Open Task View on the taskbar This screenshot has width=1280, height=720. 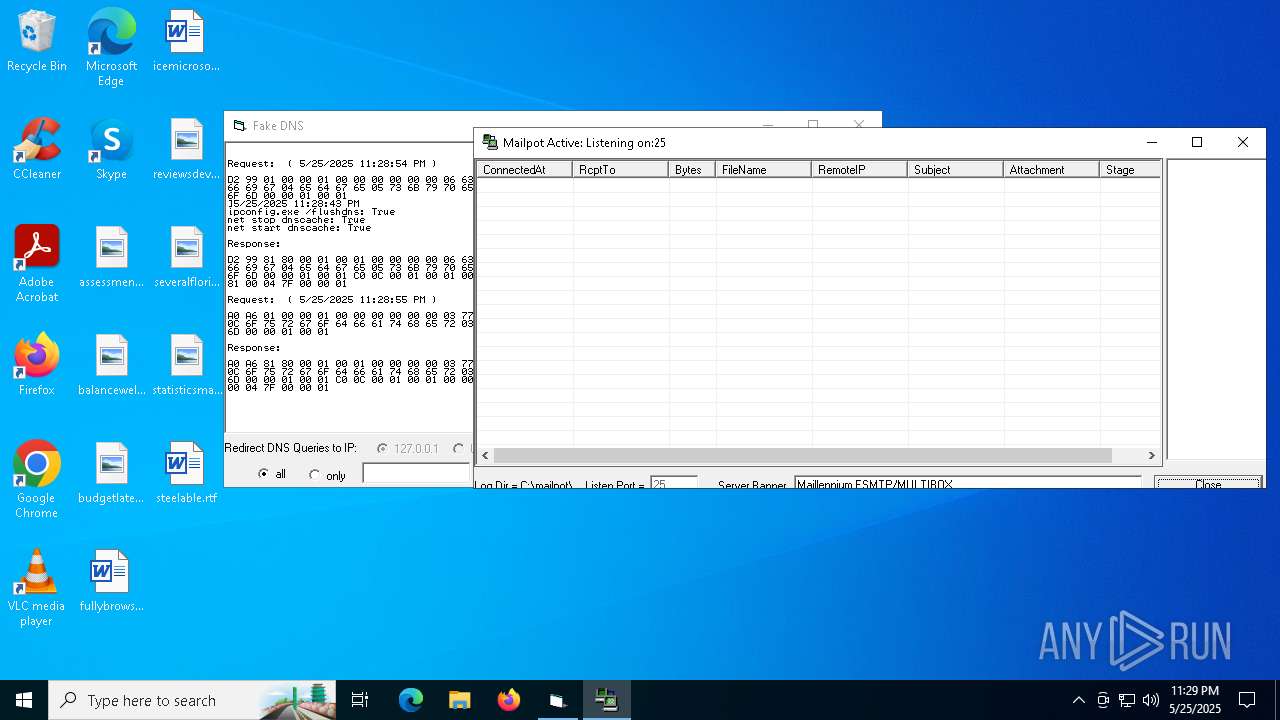[x=360, y=700]
